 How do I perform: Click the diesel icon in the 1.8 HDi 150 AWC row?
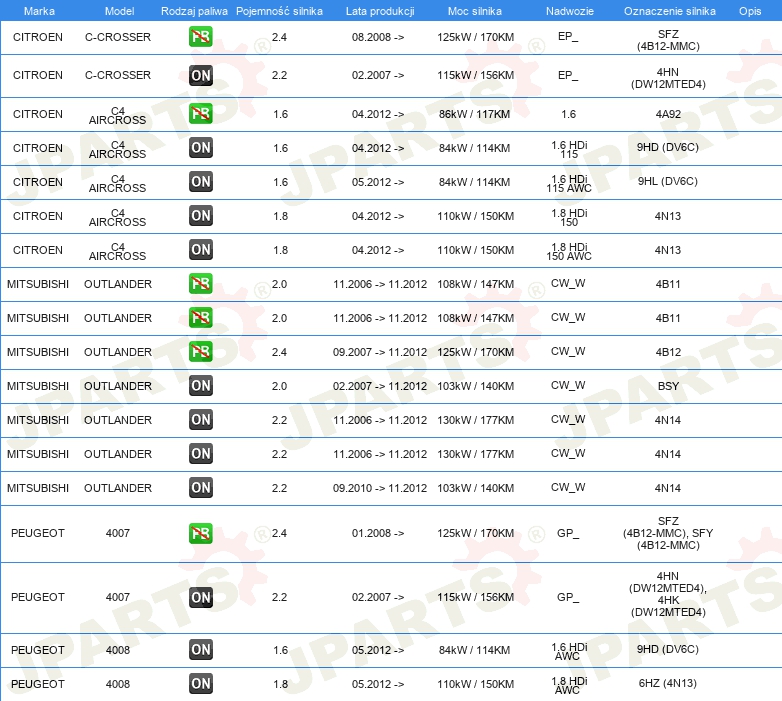tap(201, 250)
